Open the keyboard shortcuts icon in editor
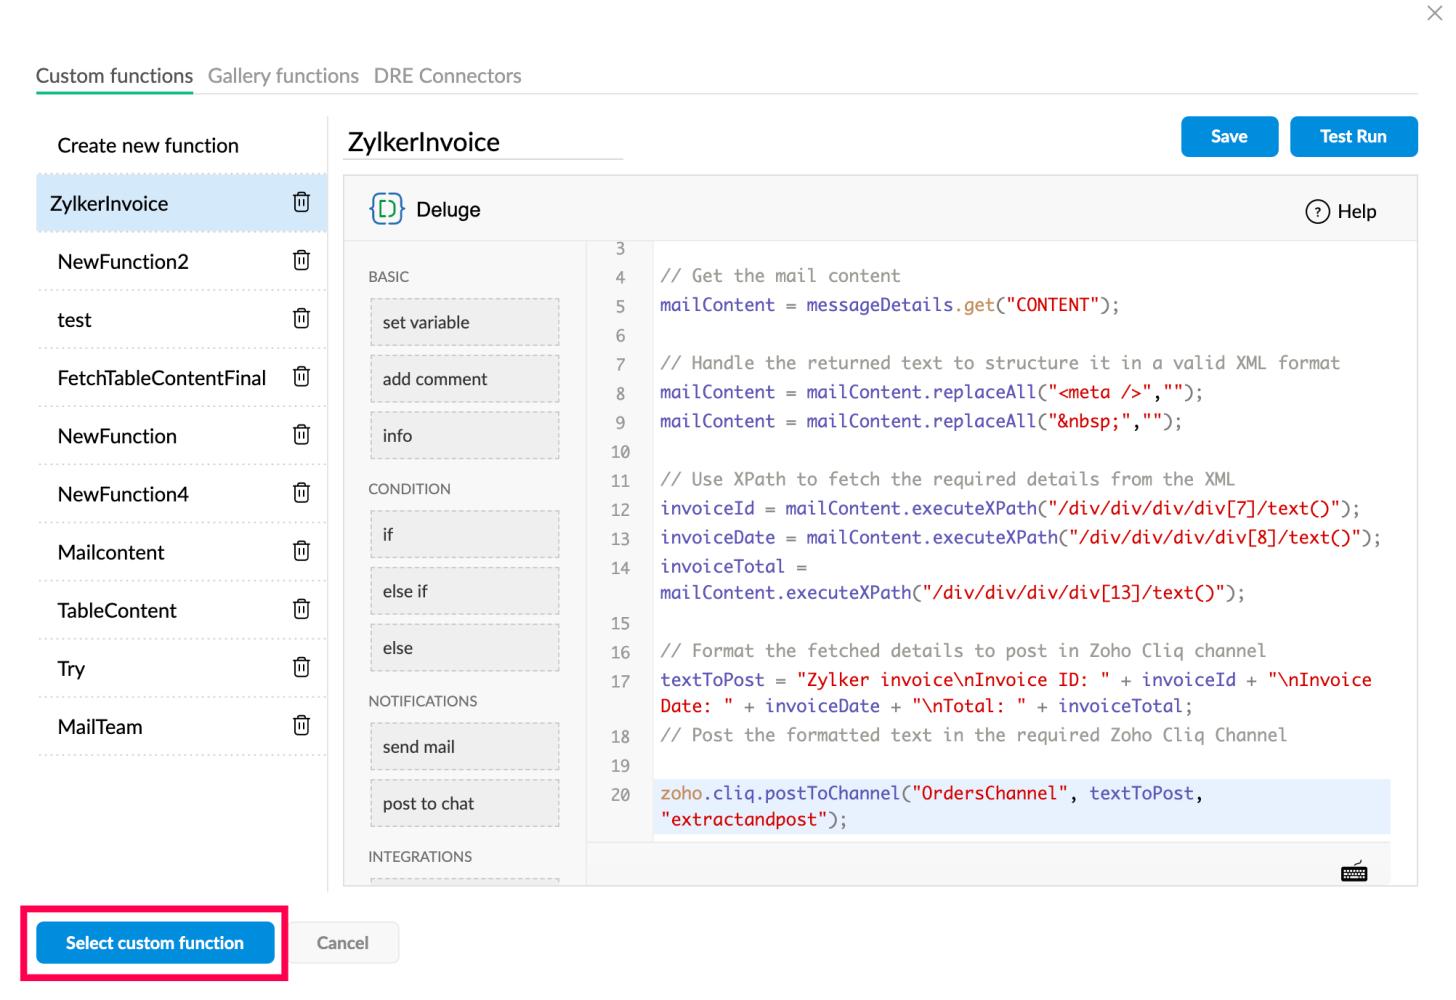 (x=1354, y=872)
